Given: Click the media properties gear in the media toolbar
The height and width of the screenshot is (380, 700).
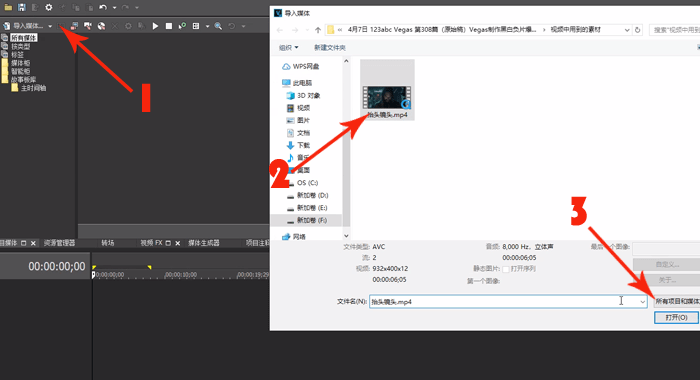Looking at the screenshot, I should tap(128, 26).
